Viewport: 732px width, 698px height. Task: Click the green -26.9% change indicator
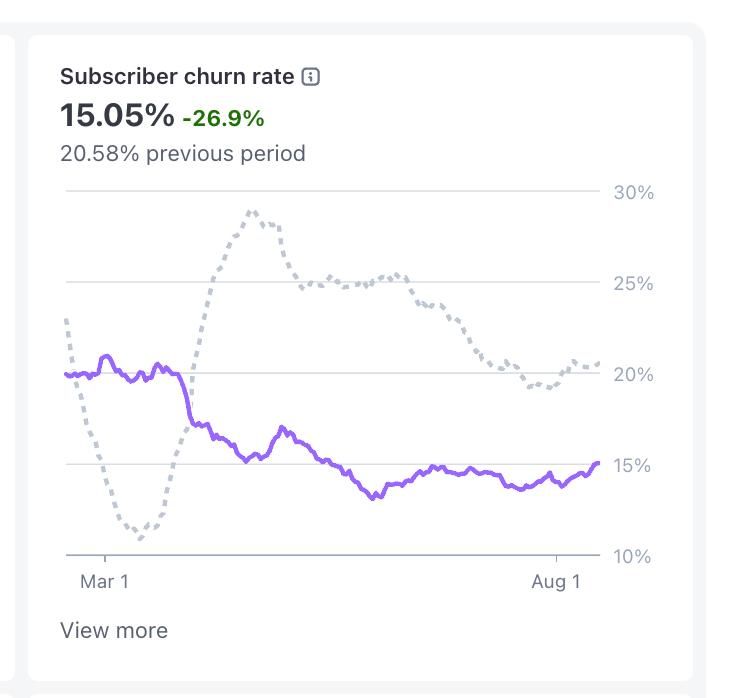pos(223,118)
